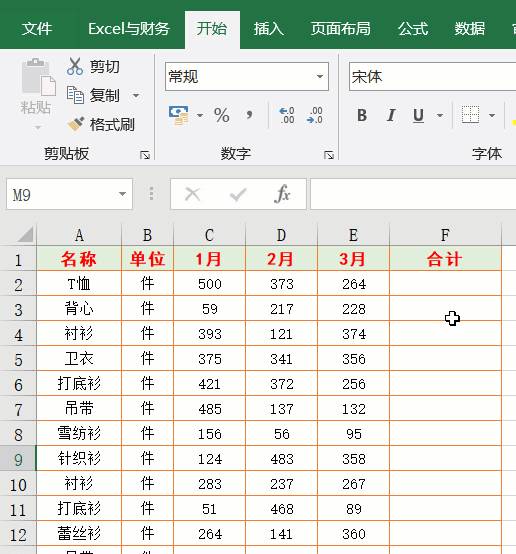Image resolution: width=516 pixels, height=554 pixels.
Task: Click header cell 合计
Action: pyautogui.click(x=445, y=259)
